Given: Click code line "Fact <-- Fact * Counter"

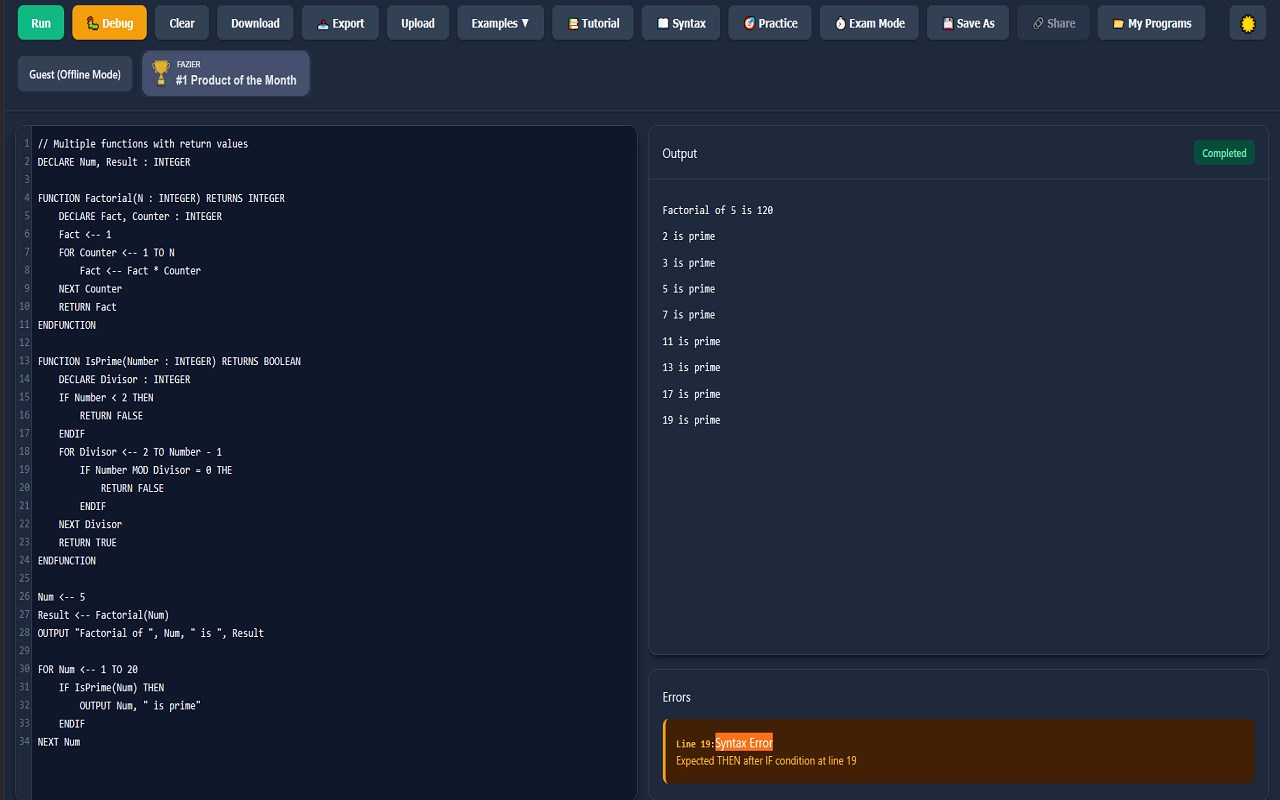Looking at the screenshot, I should pos(140,271).
